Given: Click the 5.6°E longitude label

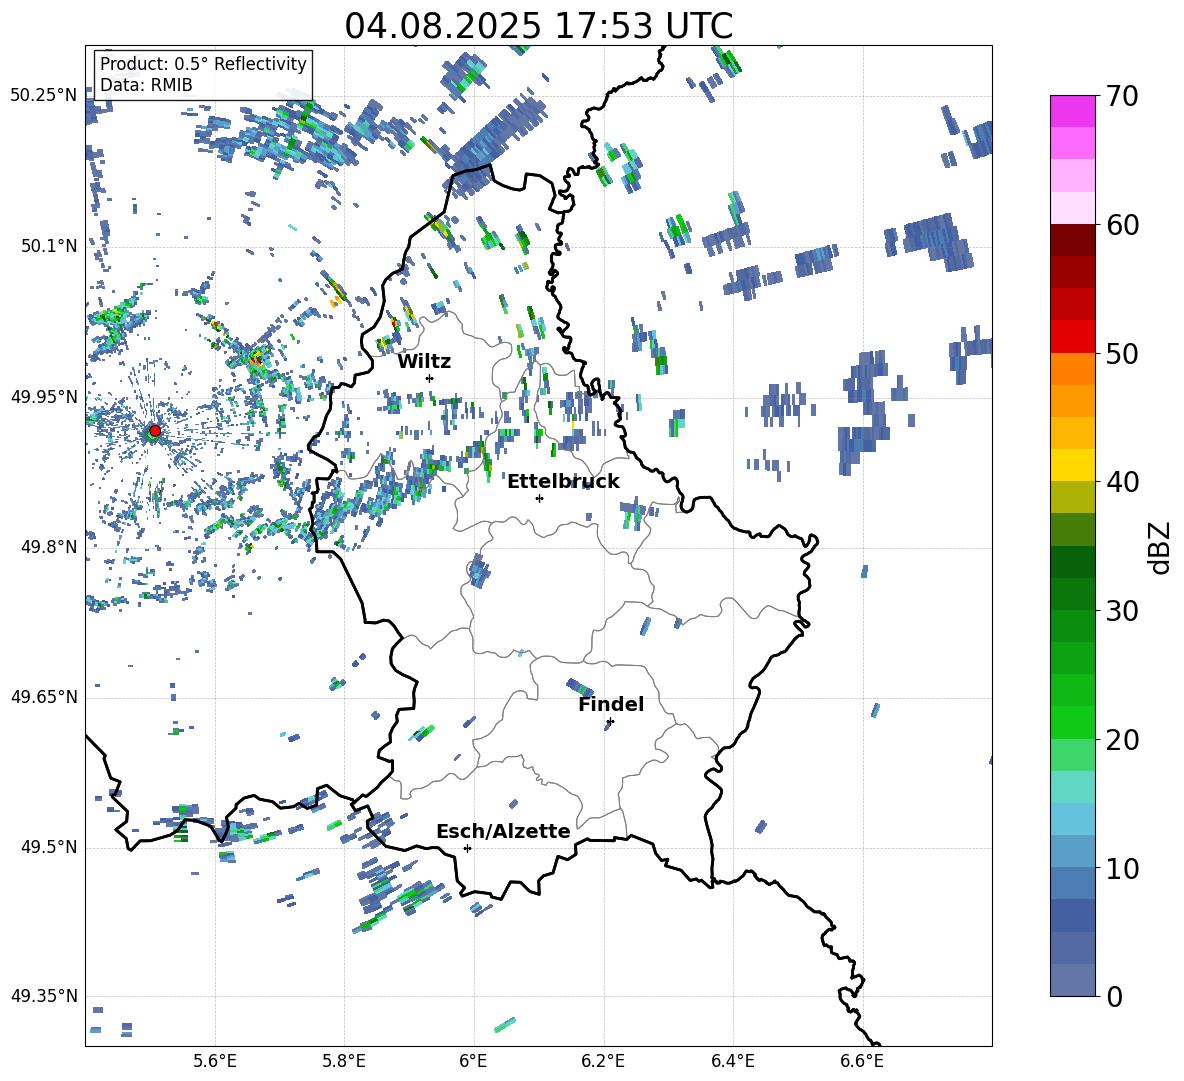Looking at the screenshot, I should click(x=215, y=1061).
